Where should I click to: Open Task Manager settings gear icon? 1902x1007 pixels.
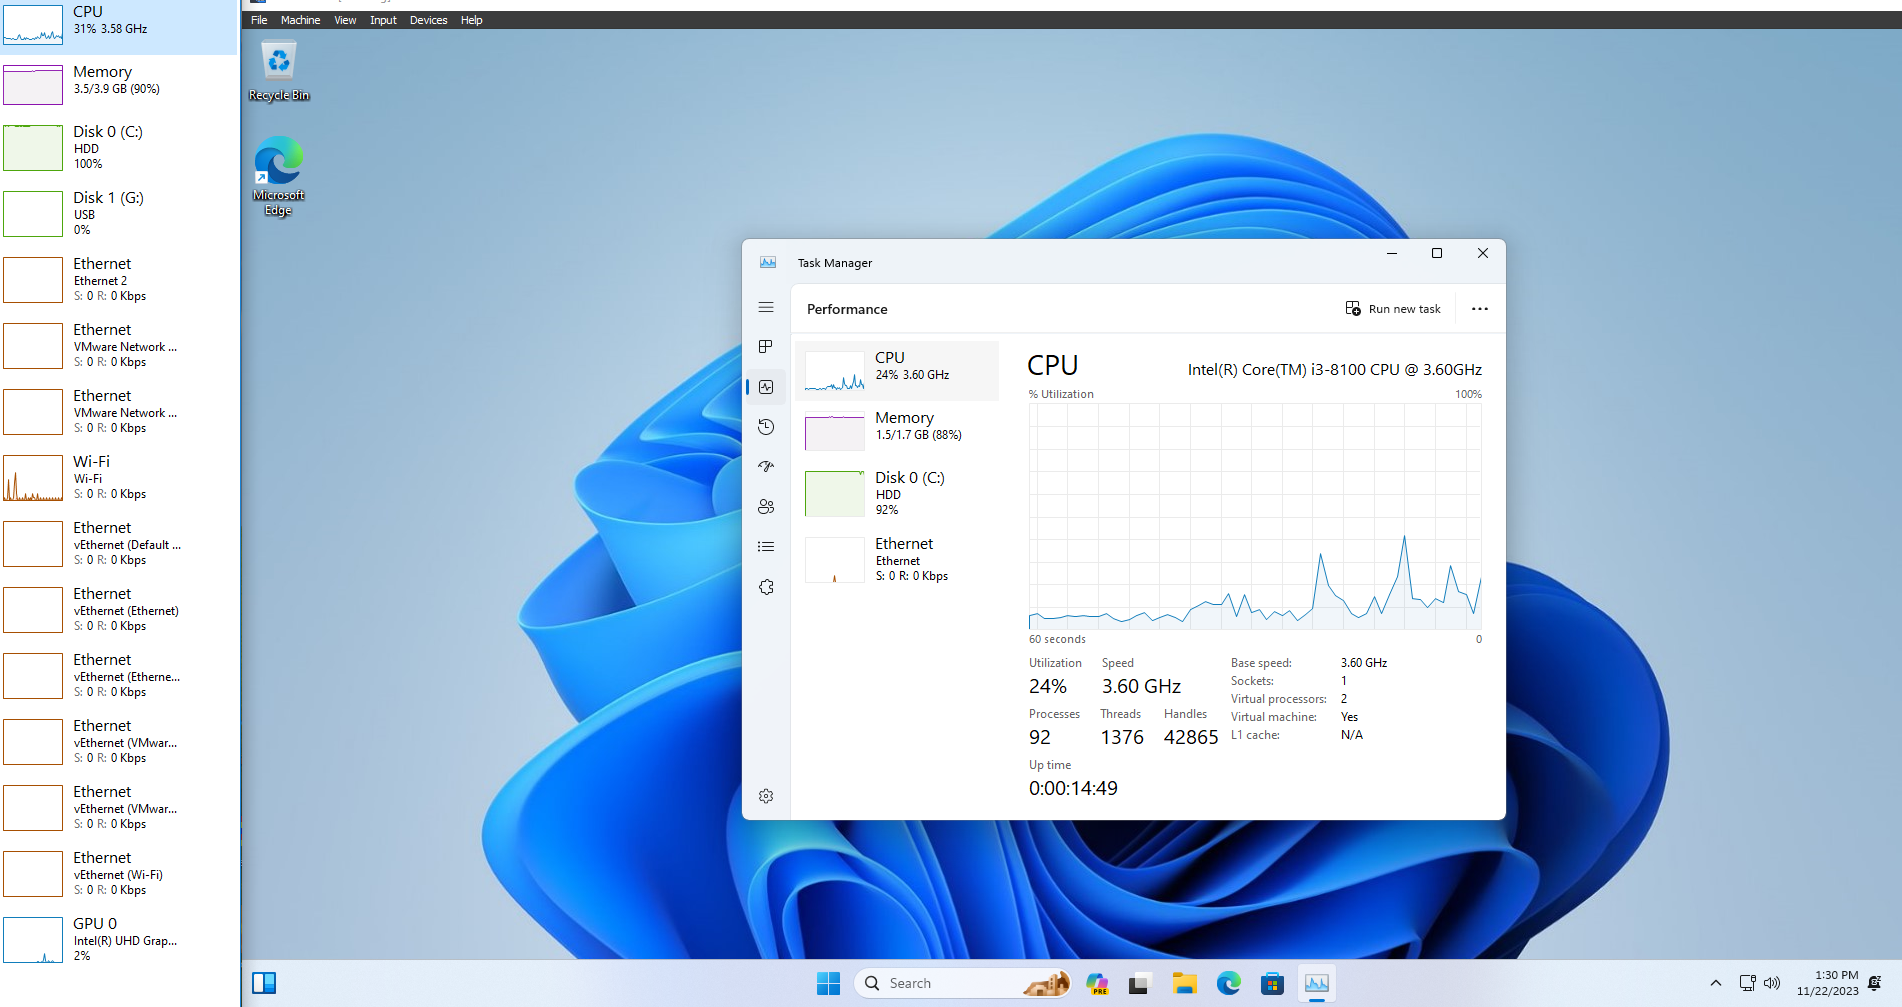click(x=766, y=796)
